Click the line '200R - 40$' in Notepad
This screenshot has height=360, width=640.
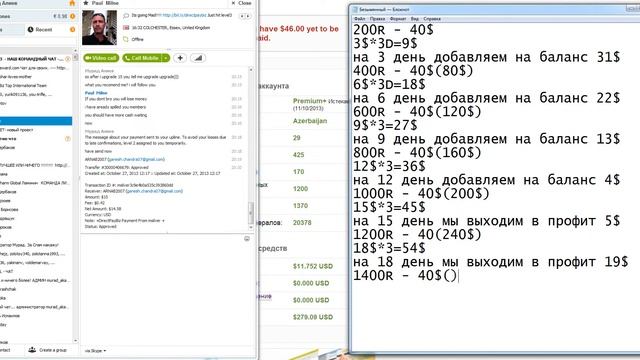(393, 30)
